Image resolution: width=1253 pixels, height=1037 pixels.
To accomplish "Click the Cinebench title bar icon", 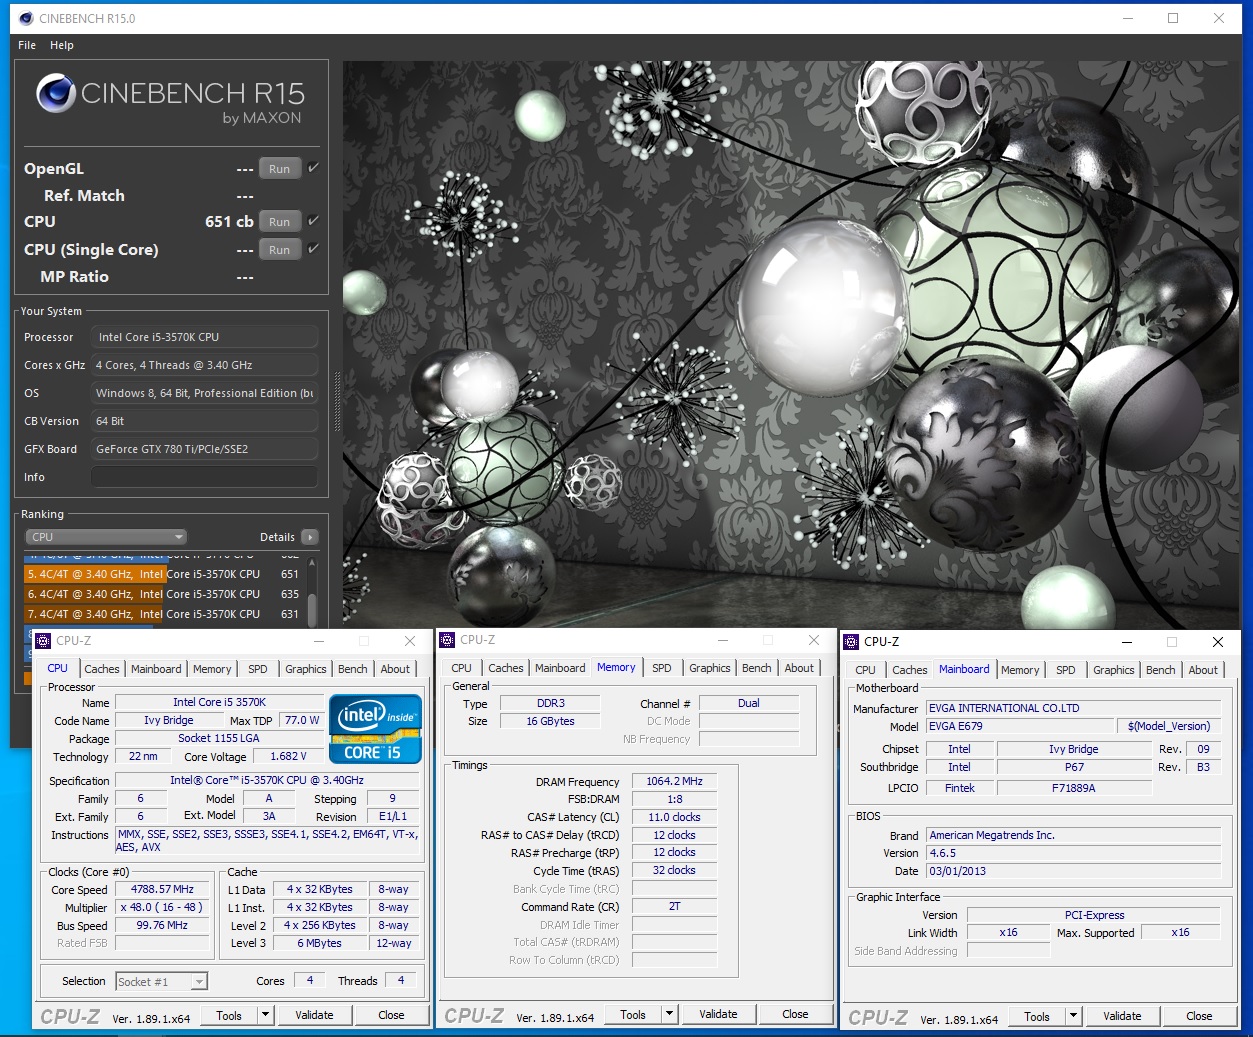I will coord(26,18).
